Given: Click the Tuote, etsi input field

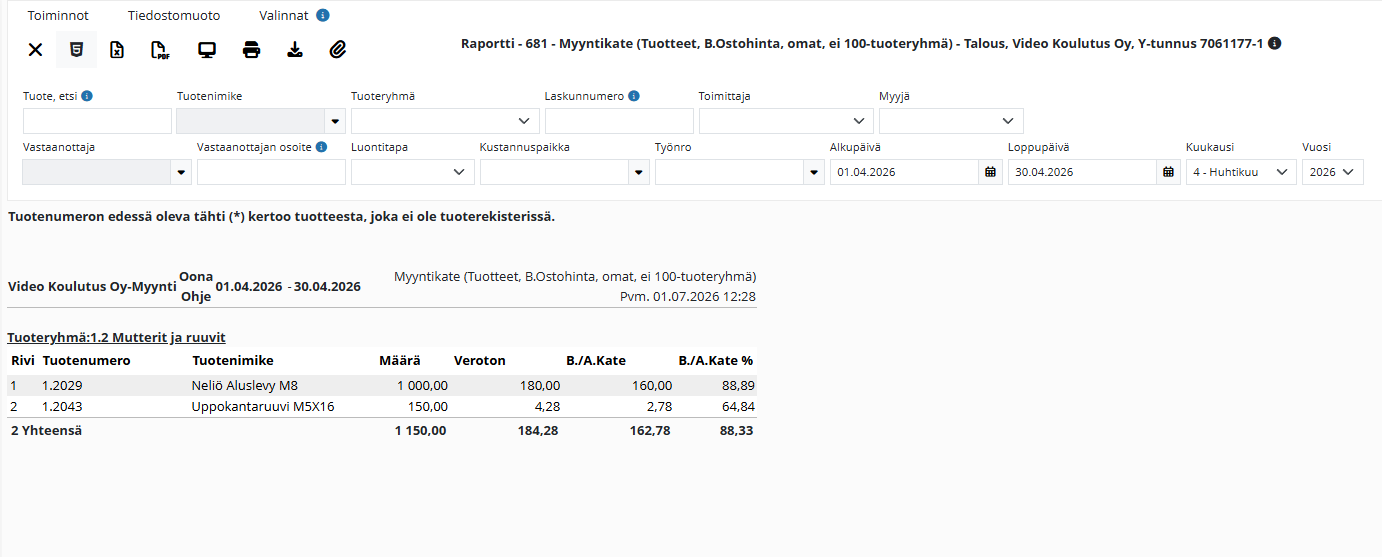Looking at the screenshot, I should (x=97, y=121).
